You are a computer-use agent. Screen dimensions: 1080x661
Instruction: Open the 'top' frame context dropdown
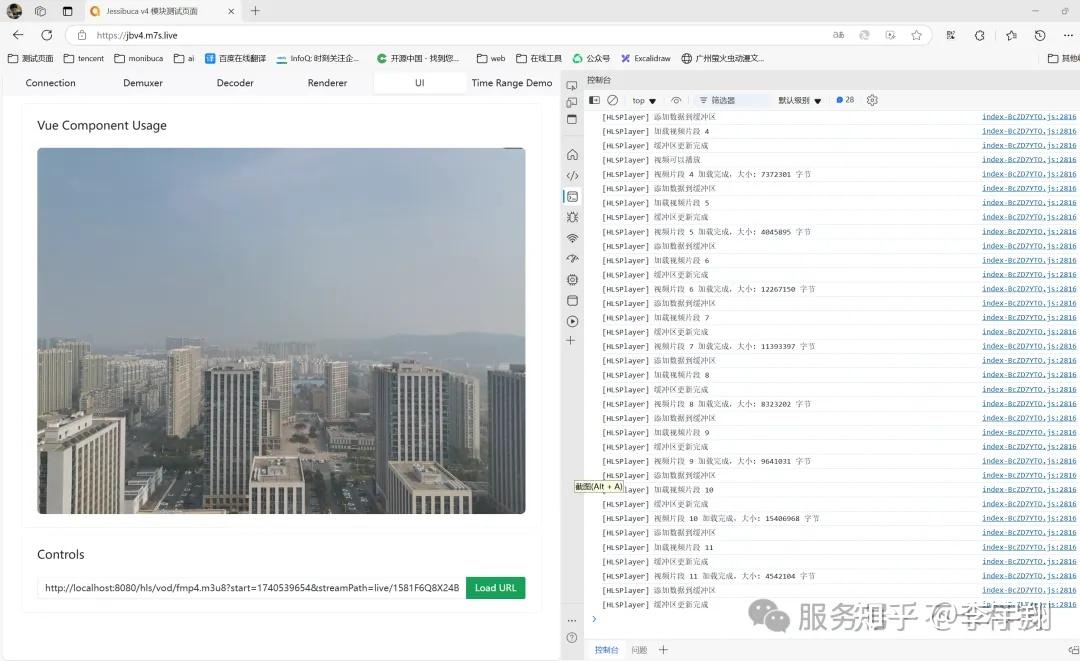[x=644, y=100]
